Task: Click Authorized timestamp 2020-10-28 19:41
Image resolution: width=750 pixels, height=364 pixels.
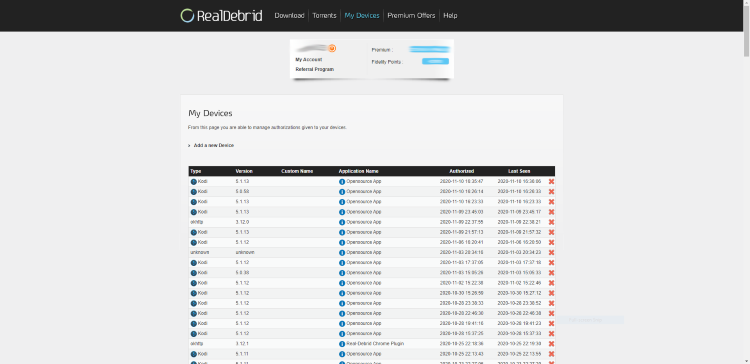Action: pyautogui.click(x=462, y=323)
